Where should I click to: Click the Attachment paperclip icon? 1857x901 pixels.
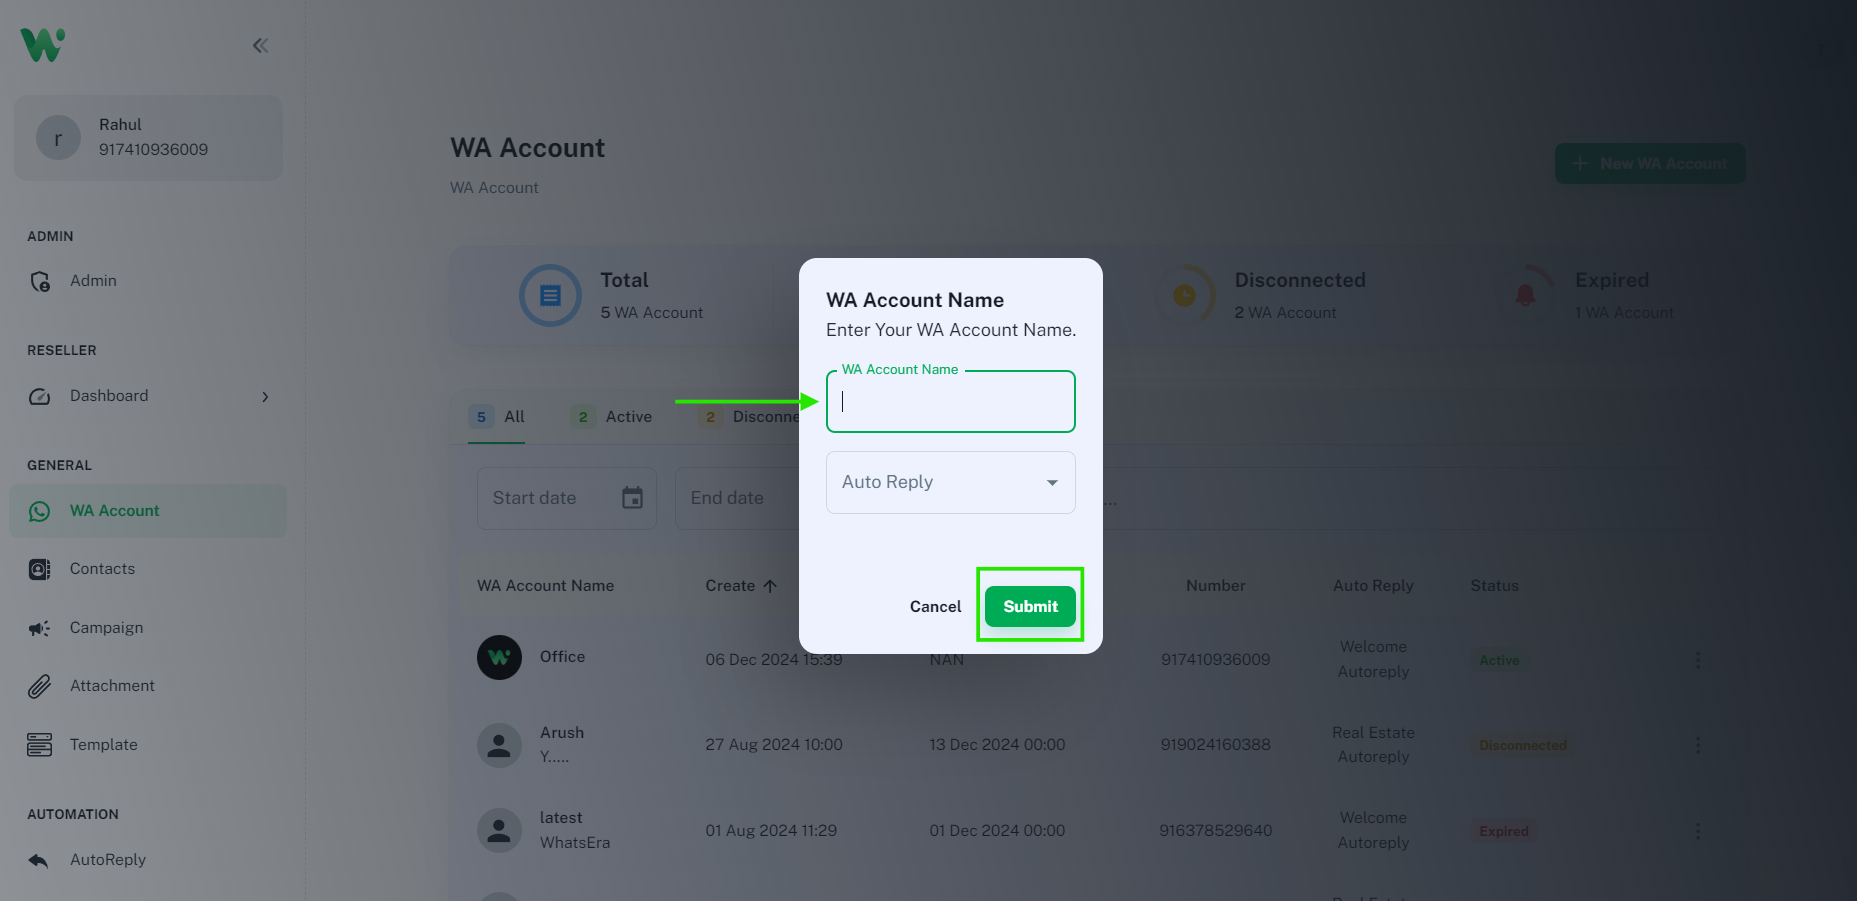click(x=40, y=686)
